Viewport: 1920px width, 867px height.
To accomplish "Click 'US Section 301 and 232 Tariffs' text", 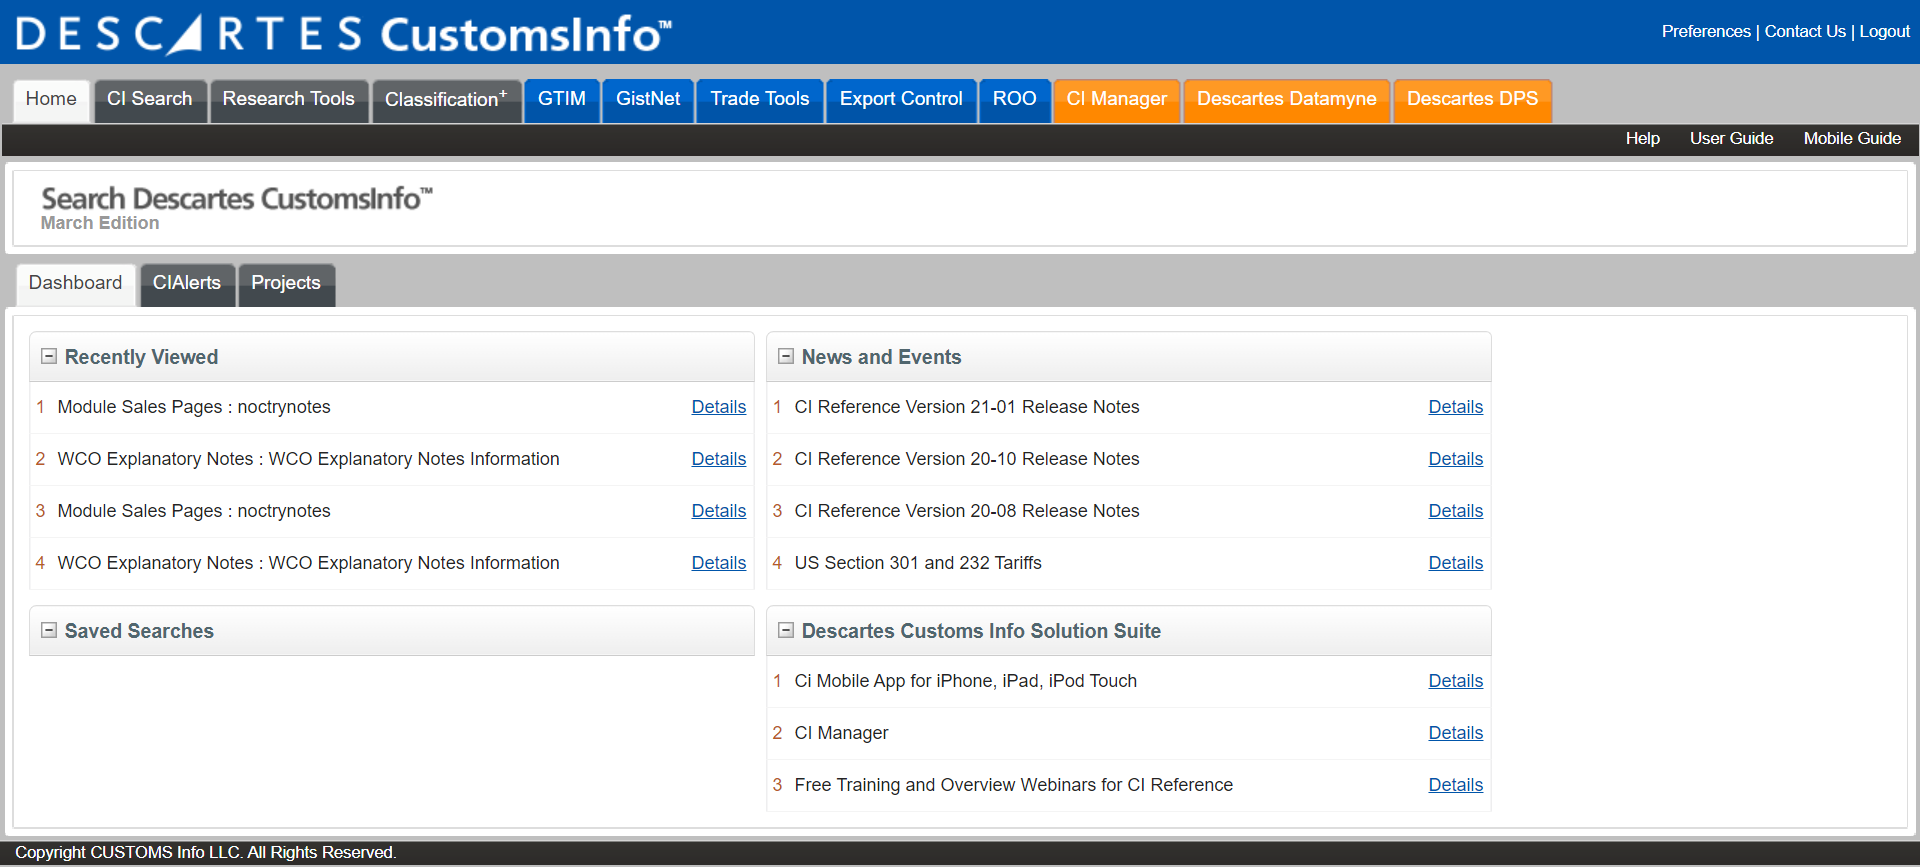I will click(x=918, y=563).
